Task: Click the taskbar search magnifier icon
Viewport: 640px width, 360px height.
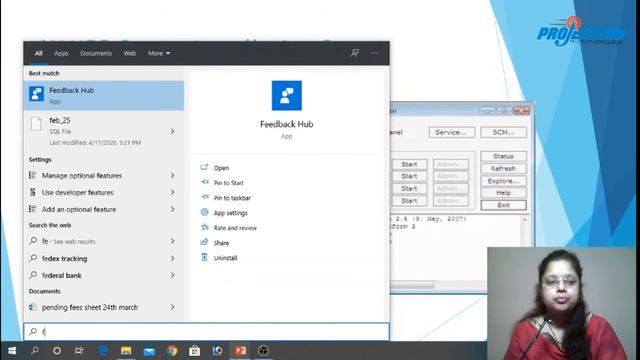Action: pyautogui.click(x=35, y=351)
